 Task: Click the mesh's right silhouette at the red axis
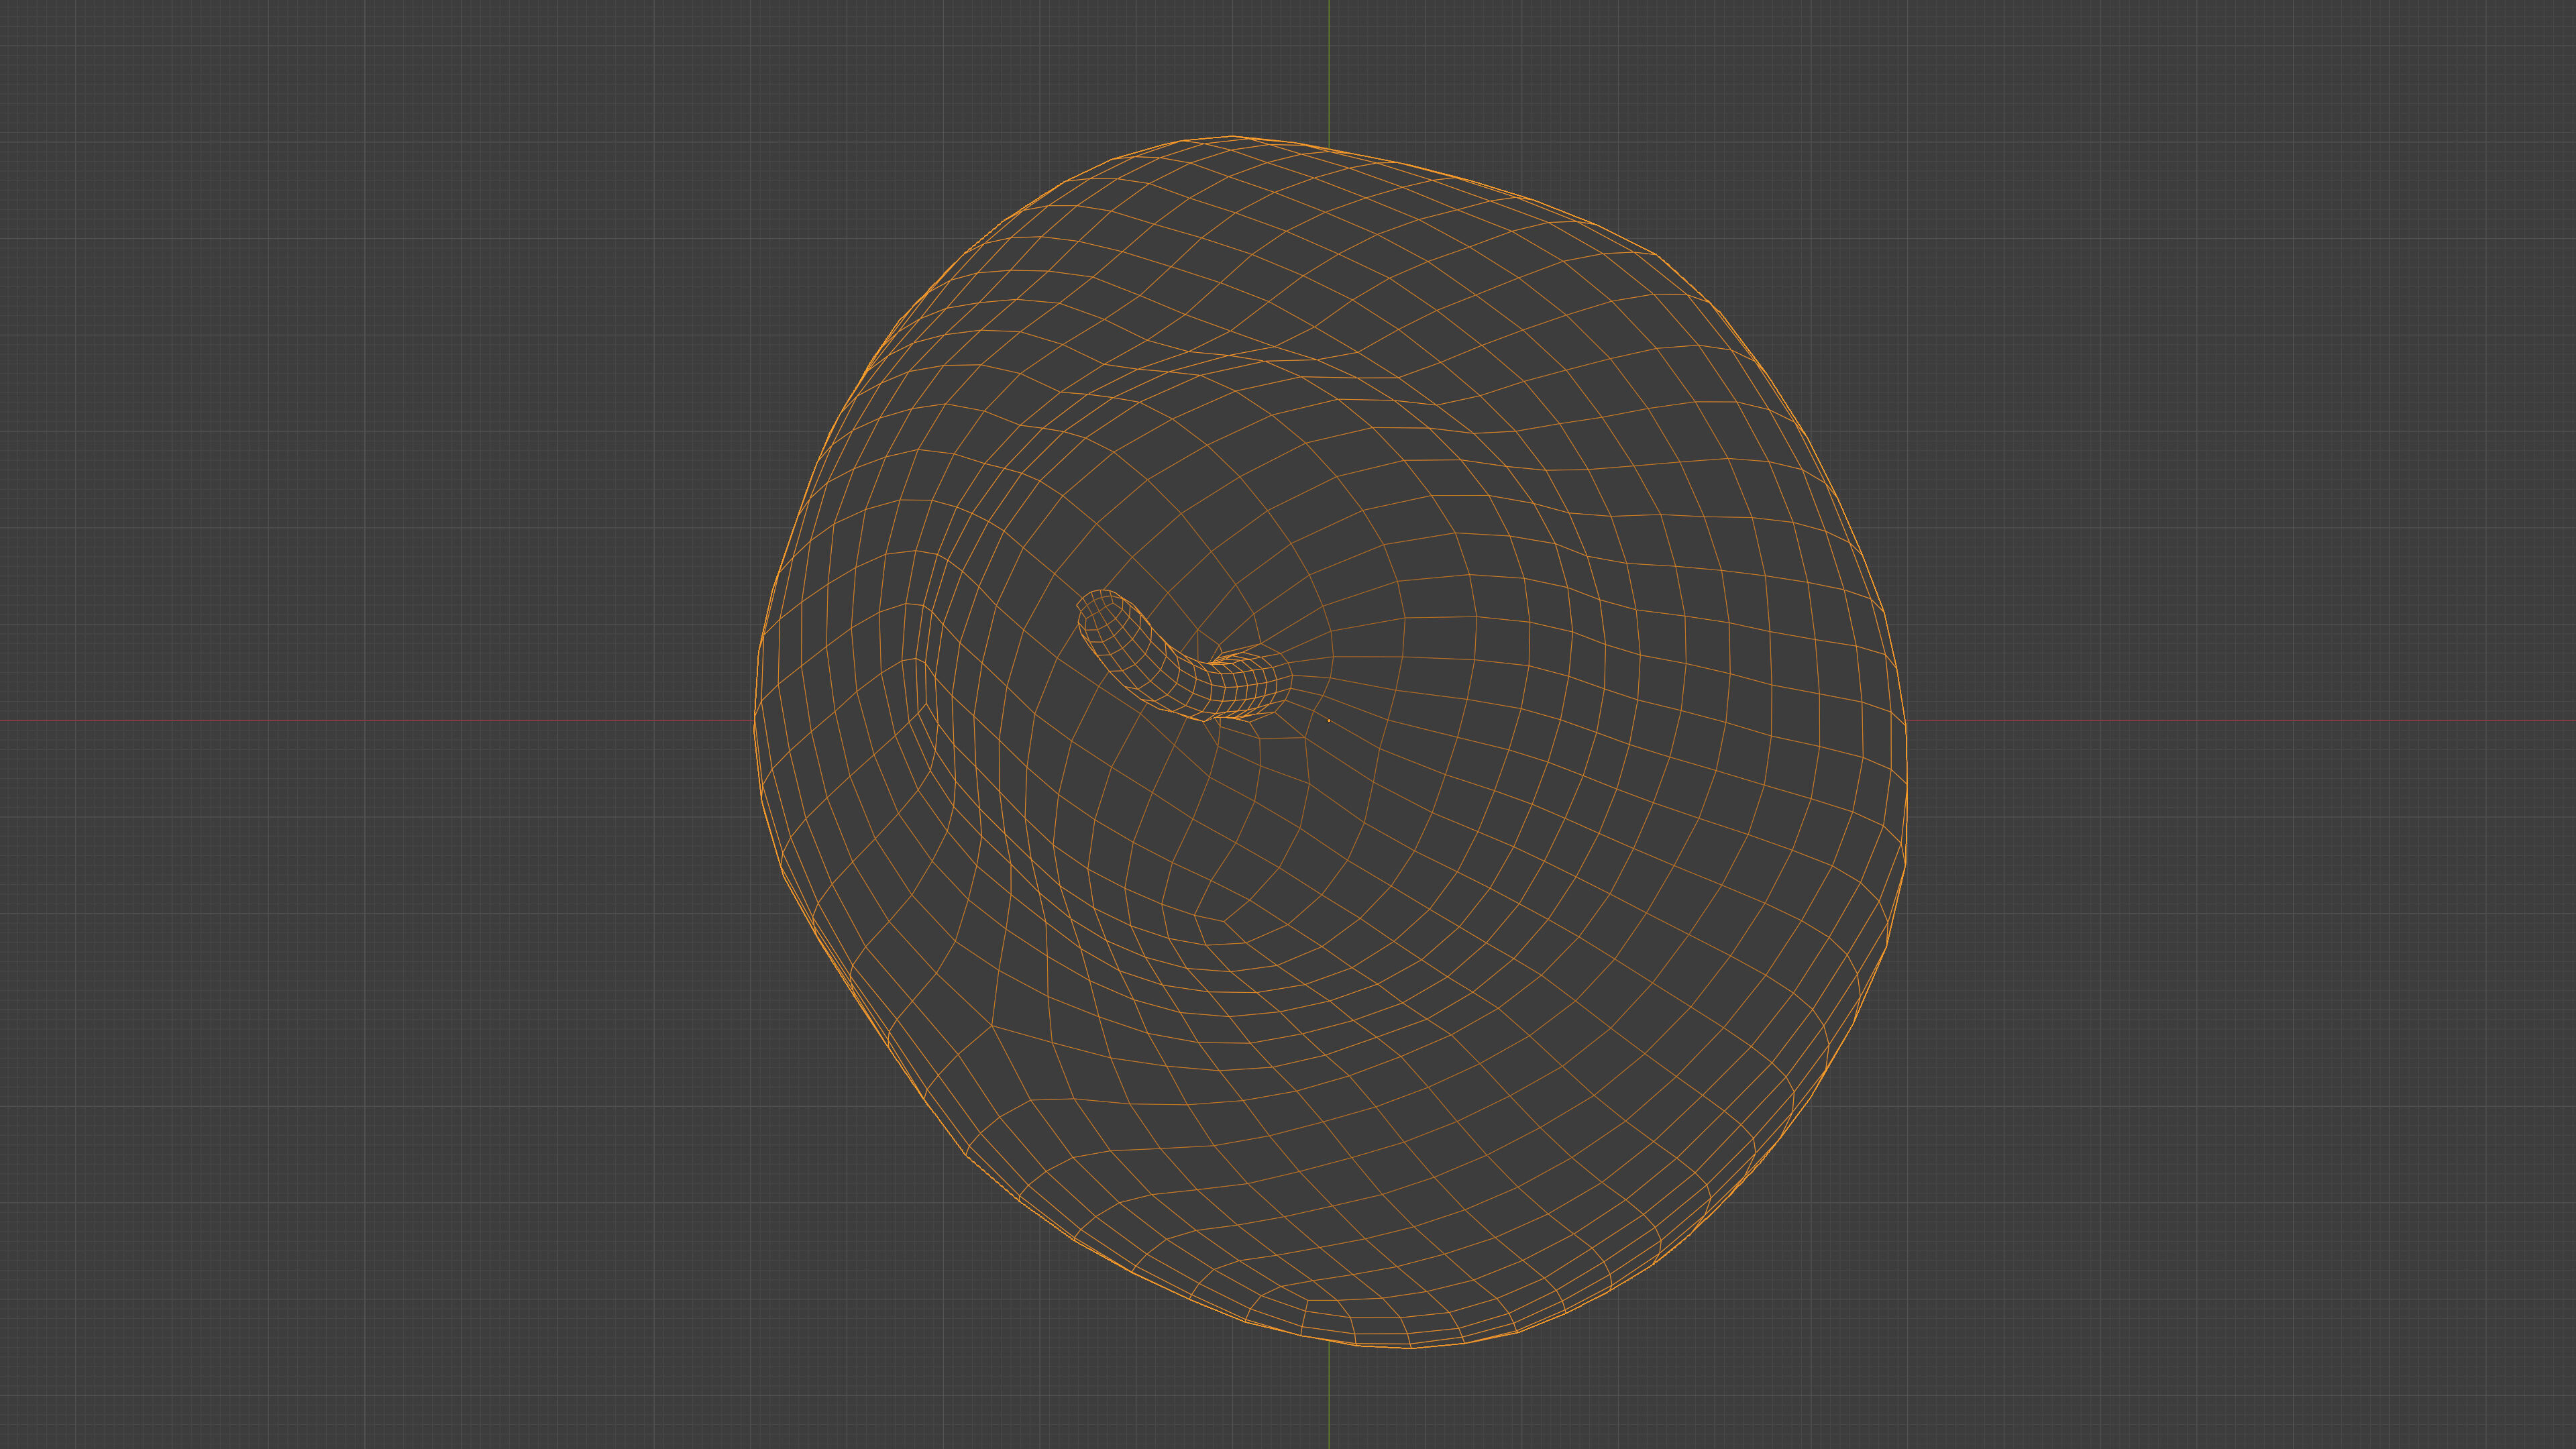click(x=1906, y=720)
